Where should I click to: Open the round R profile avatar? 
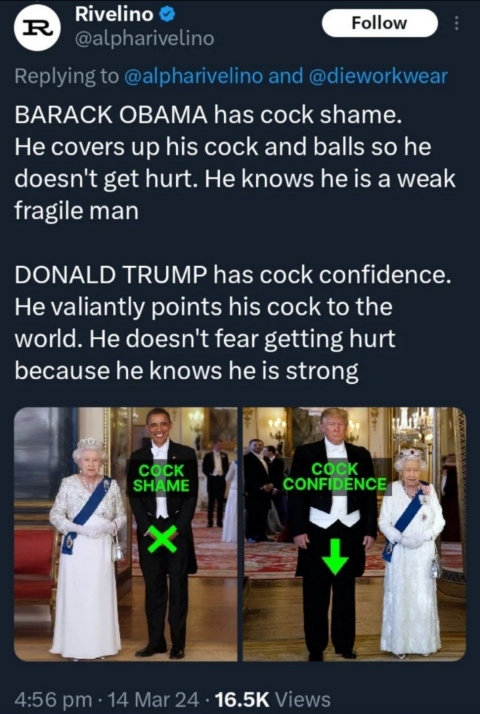point(38,27)
